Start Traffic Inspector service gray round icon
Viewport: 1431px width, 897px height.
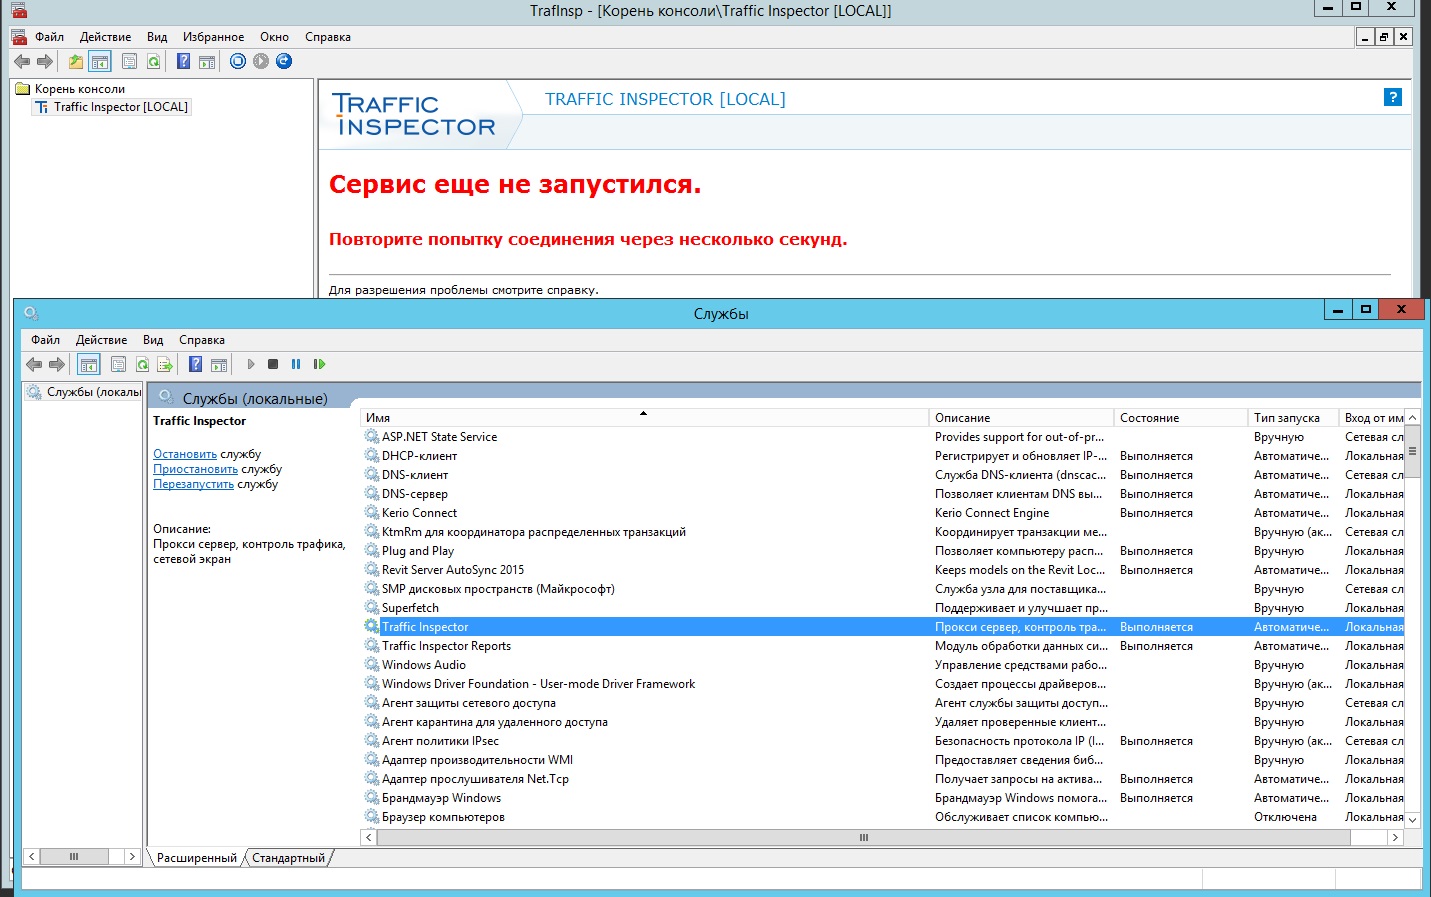[261, 61]
